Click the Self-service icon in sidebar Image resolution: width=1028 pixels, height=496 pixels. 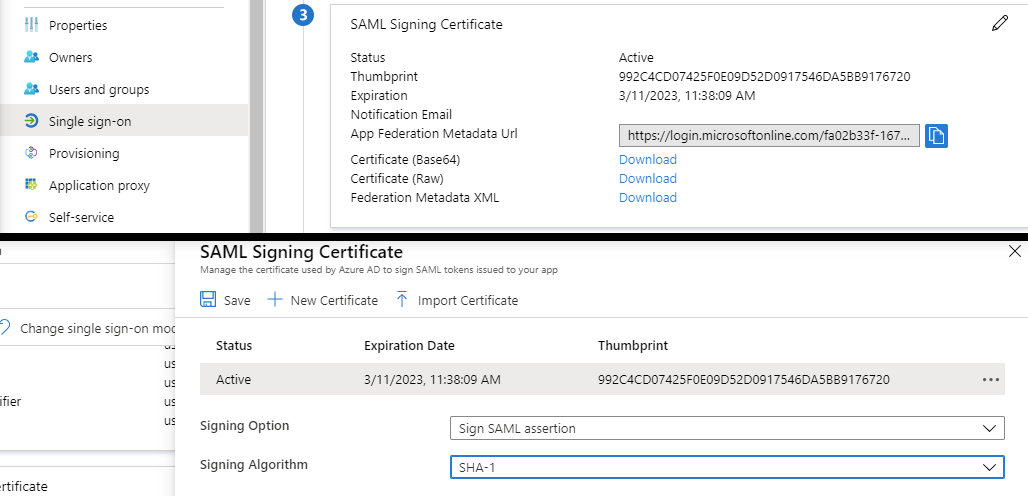point(31,217)
